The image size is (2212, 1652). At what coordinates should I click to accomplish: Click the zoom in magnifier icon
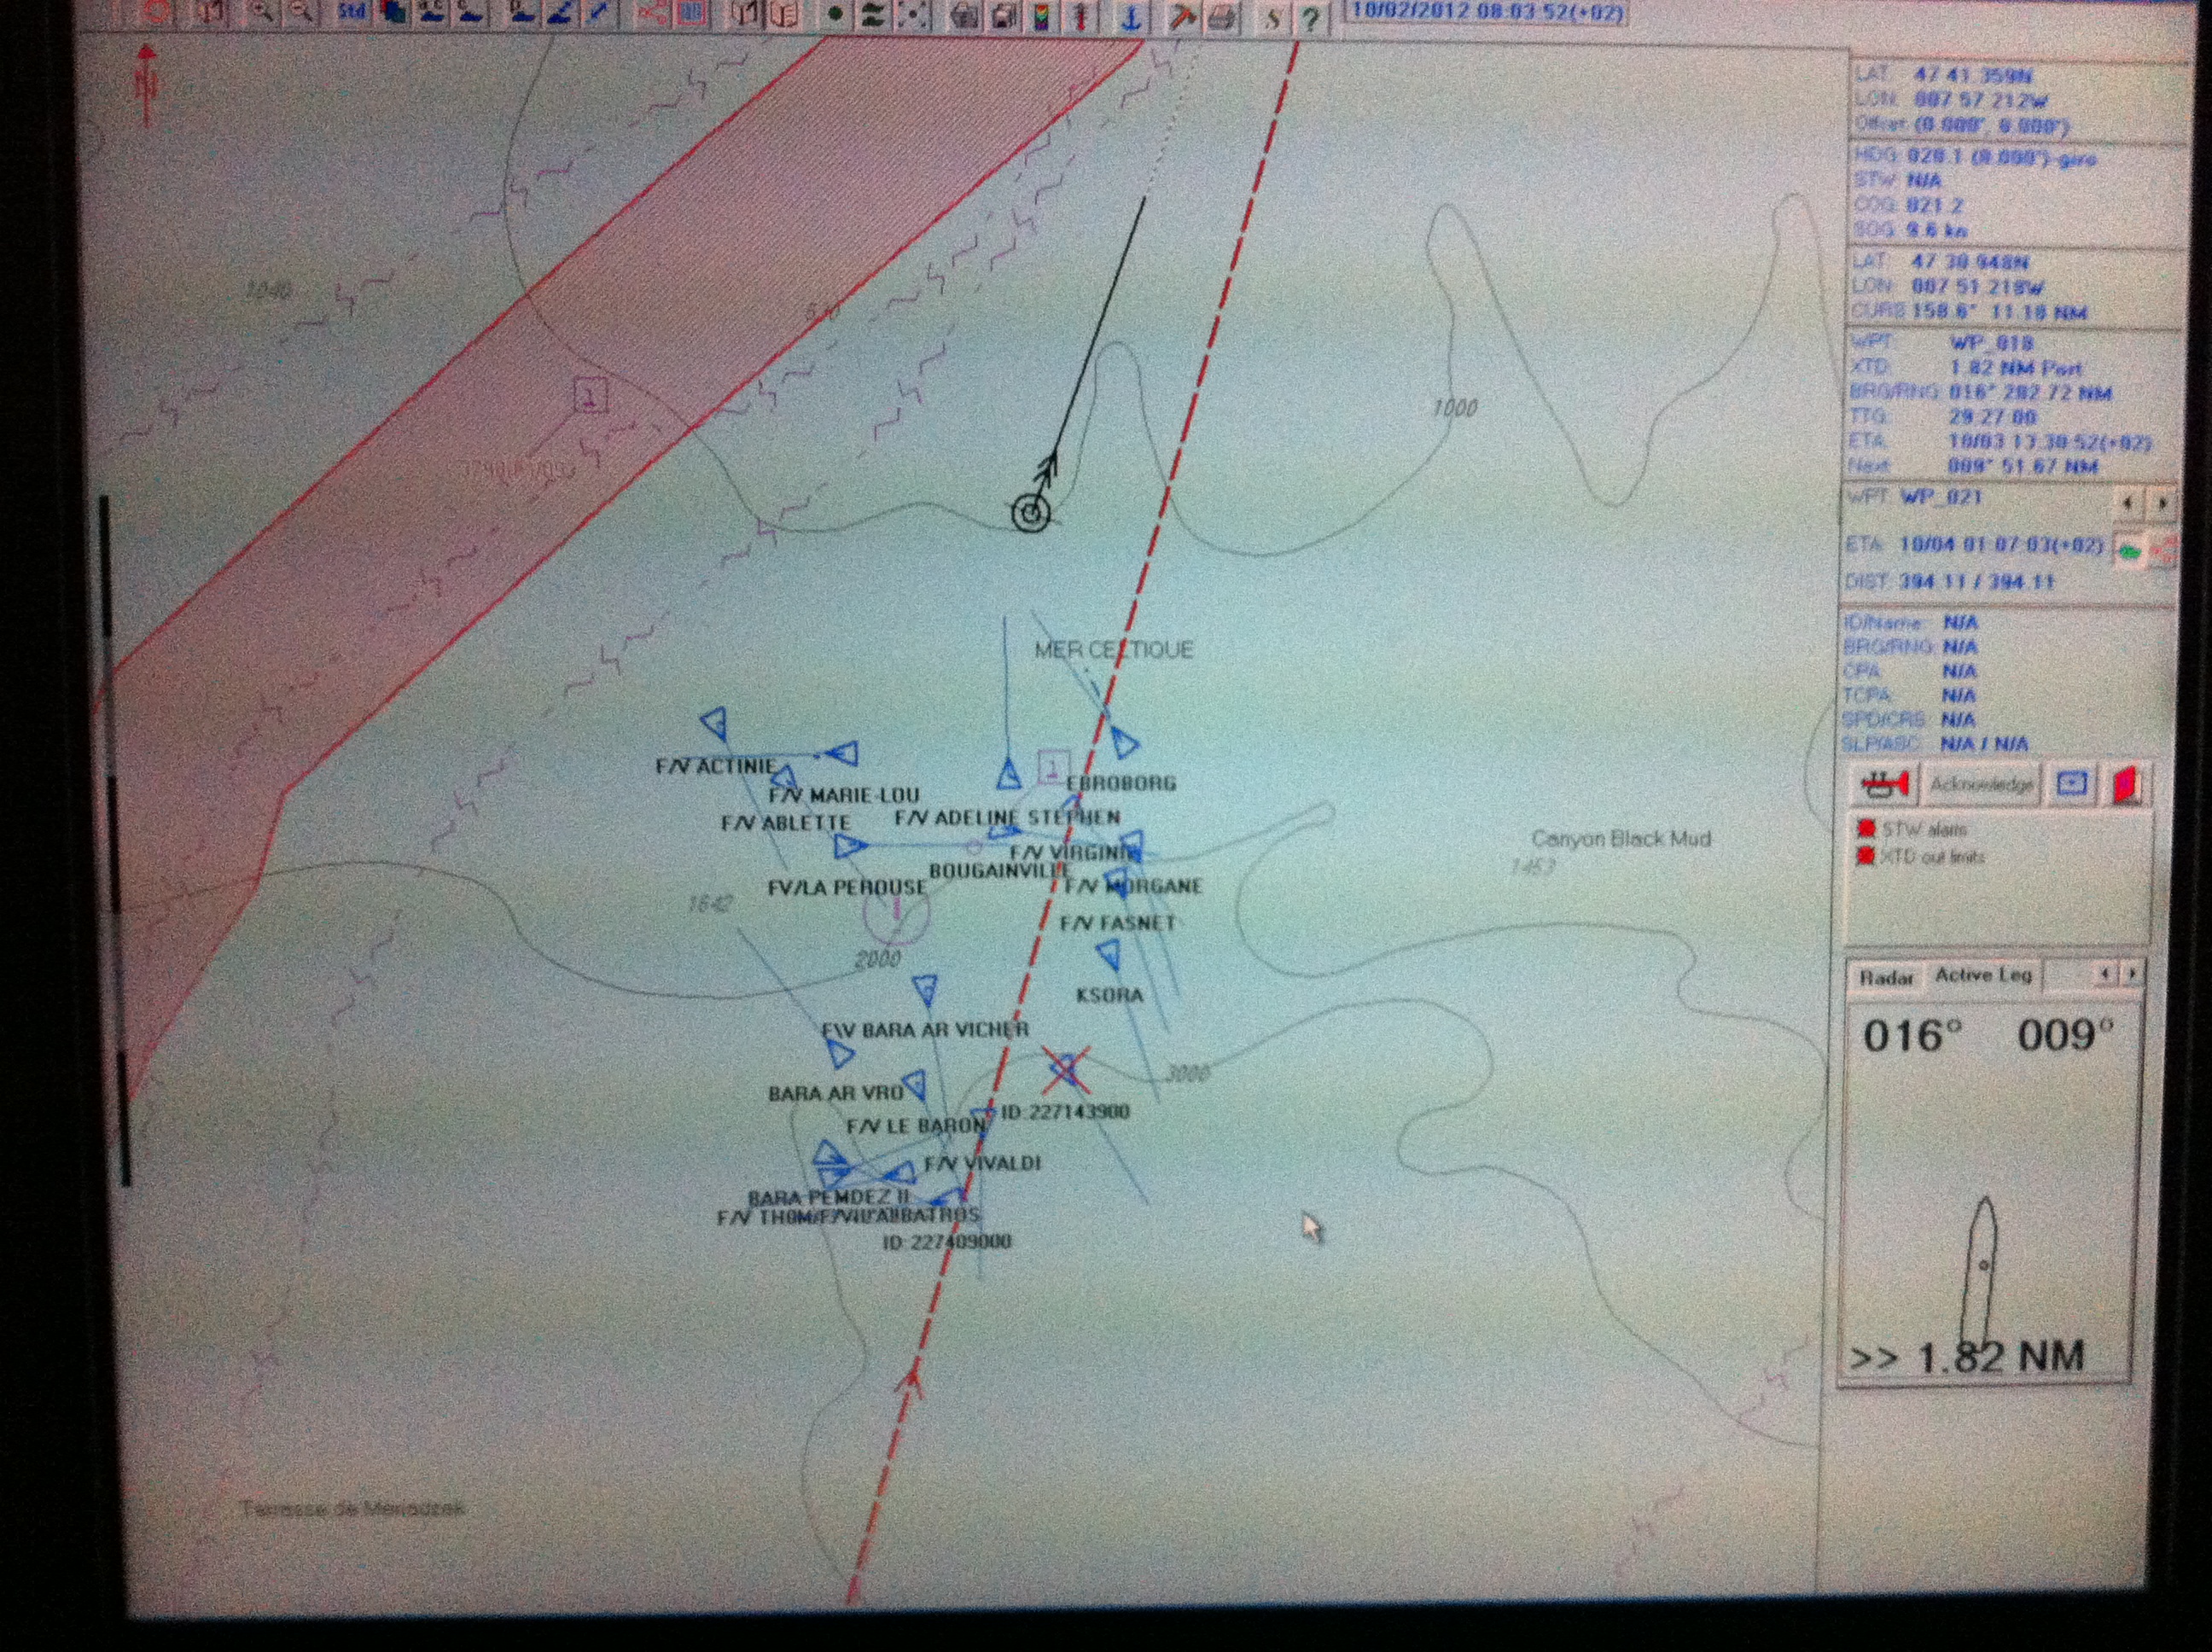click(262, 12)
